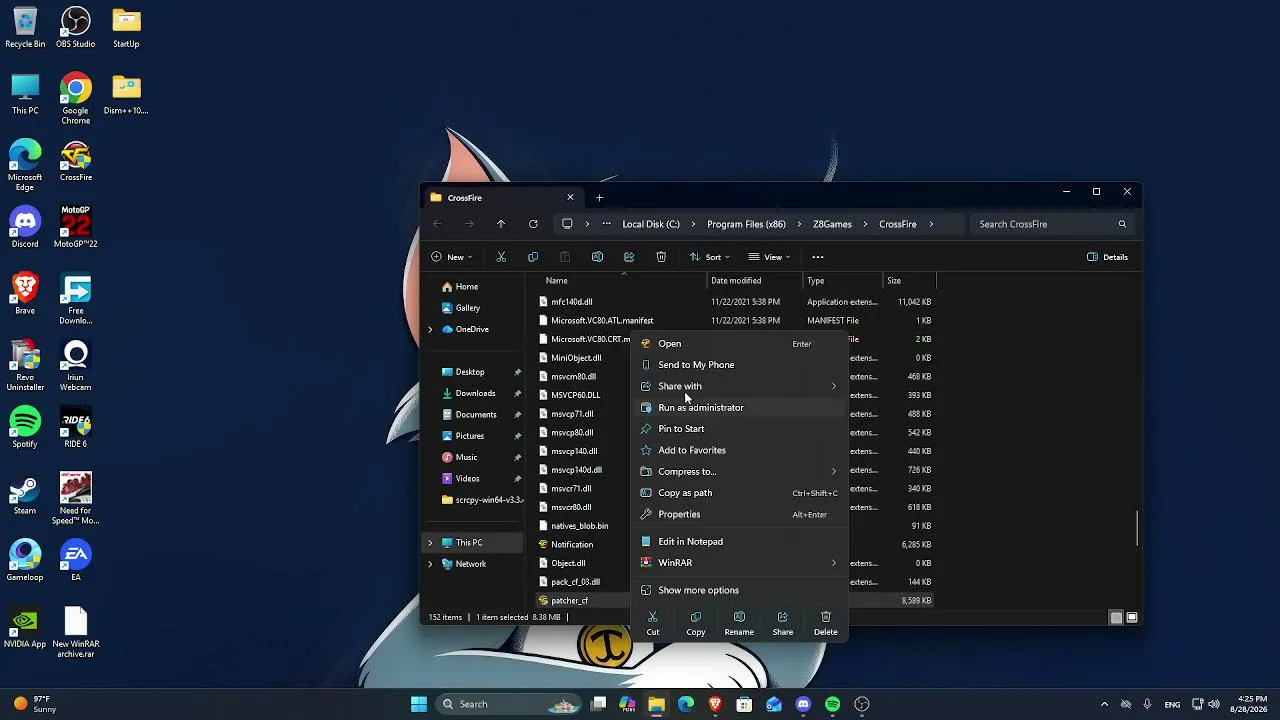
Task: Select CrossFire desktop shortcut
Action: point(76,162)
